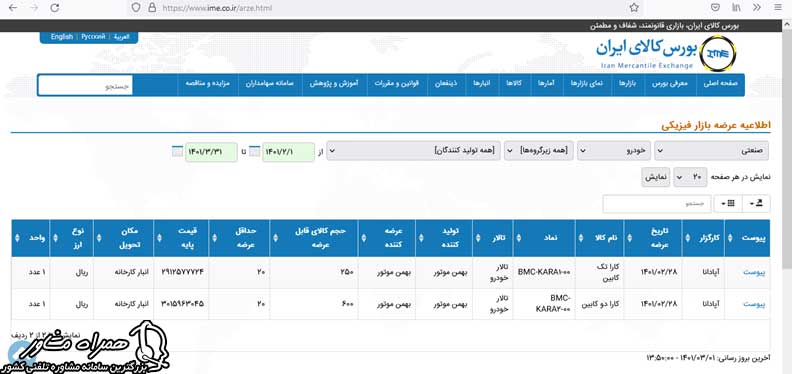Sort by حجم کالای قابل عرضه column
794x374 pixels.
pyautogui.click(x=314, y=238)
